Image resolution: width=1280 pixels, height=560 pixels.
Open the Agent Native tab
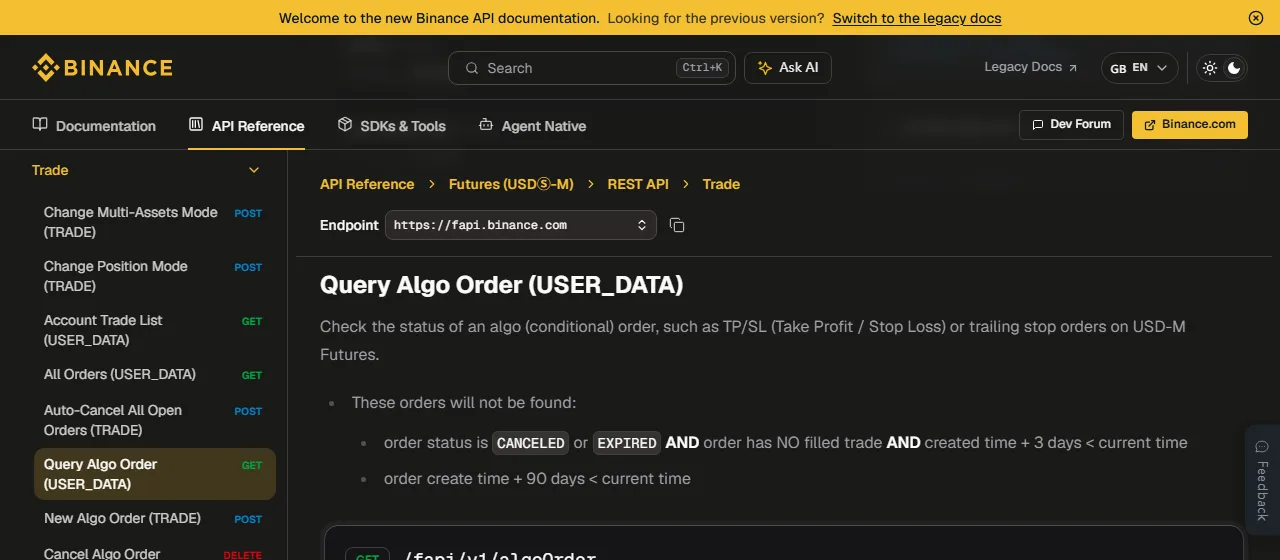tap(532, 126)
